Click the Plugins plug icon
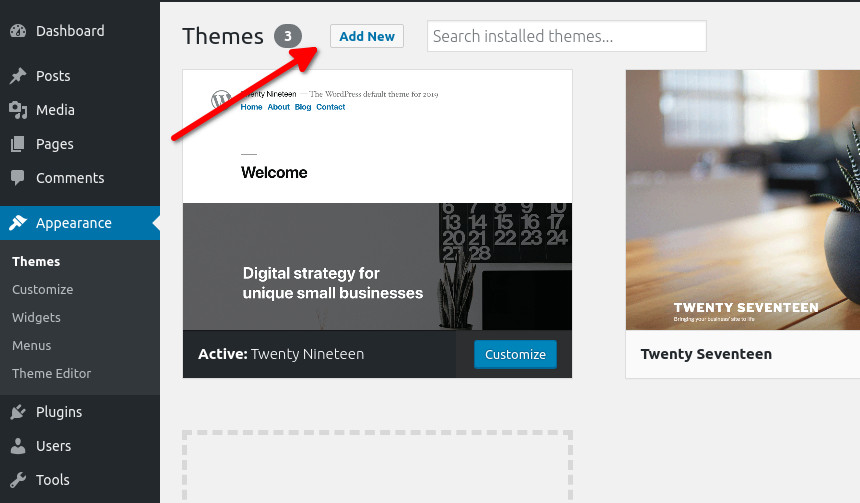This screenshot has height=503, width=860. point(18,412)
